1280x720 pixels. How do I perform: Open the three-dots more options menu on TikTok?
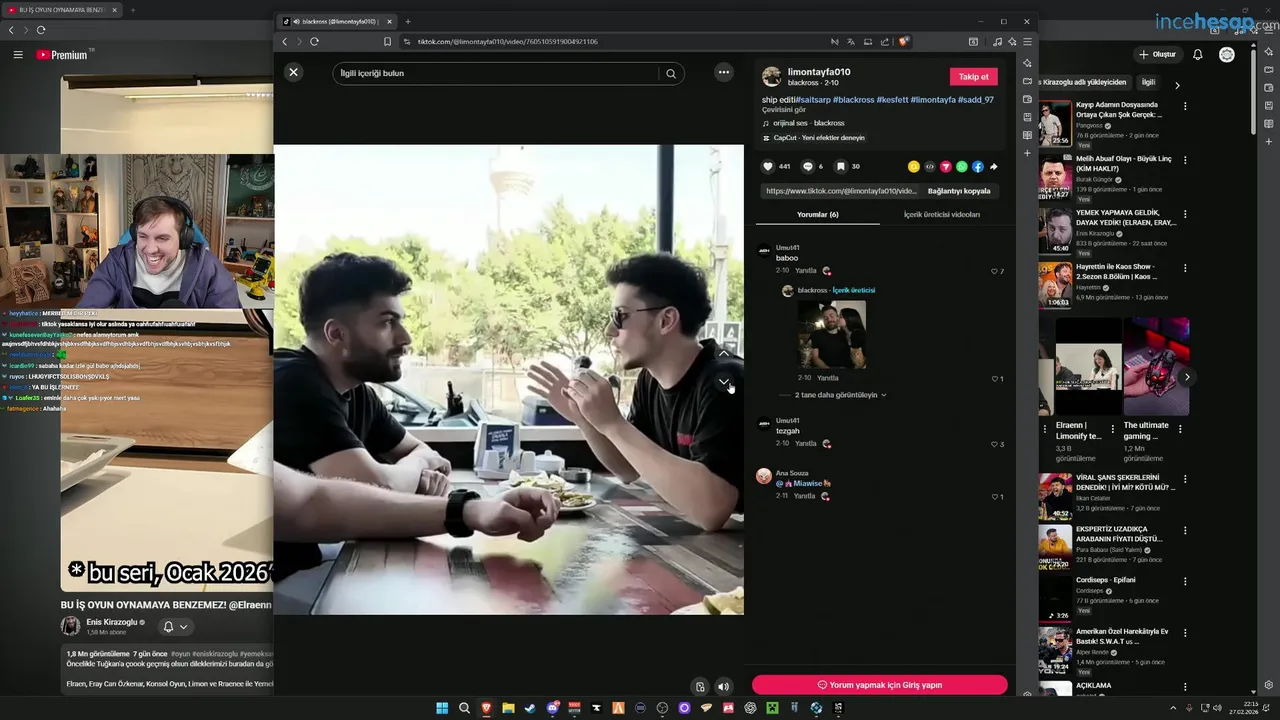tap(724, 72)
